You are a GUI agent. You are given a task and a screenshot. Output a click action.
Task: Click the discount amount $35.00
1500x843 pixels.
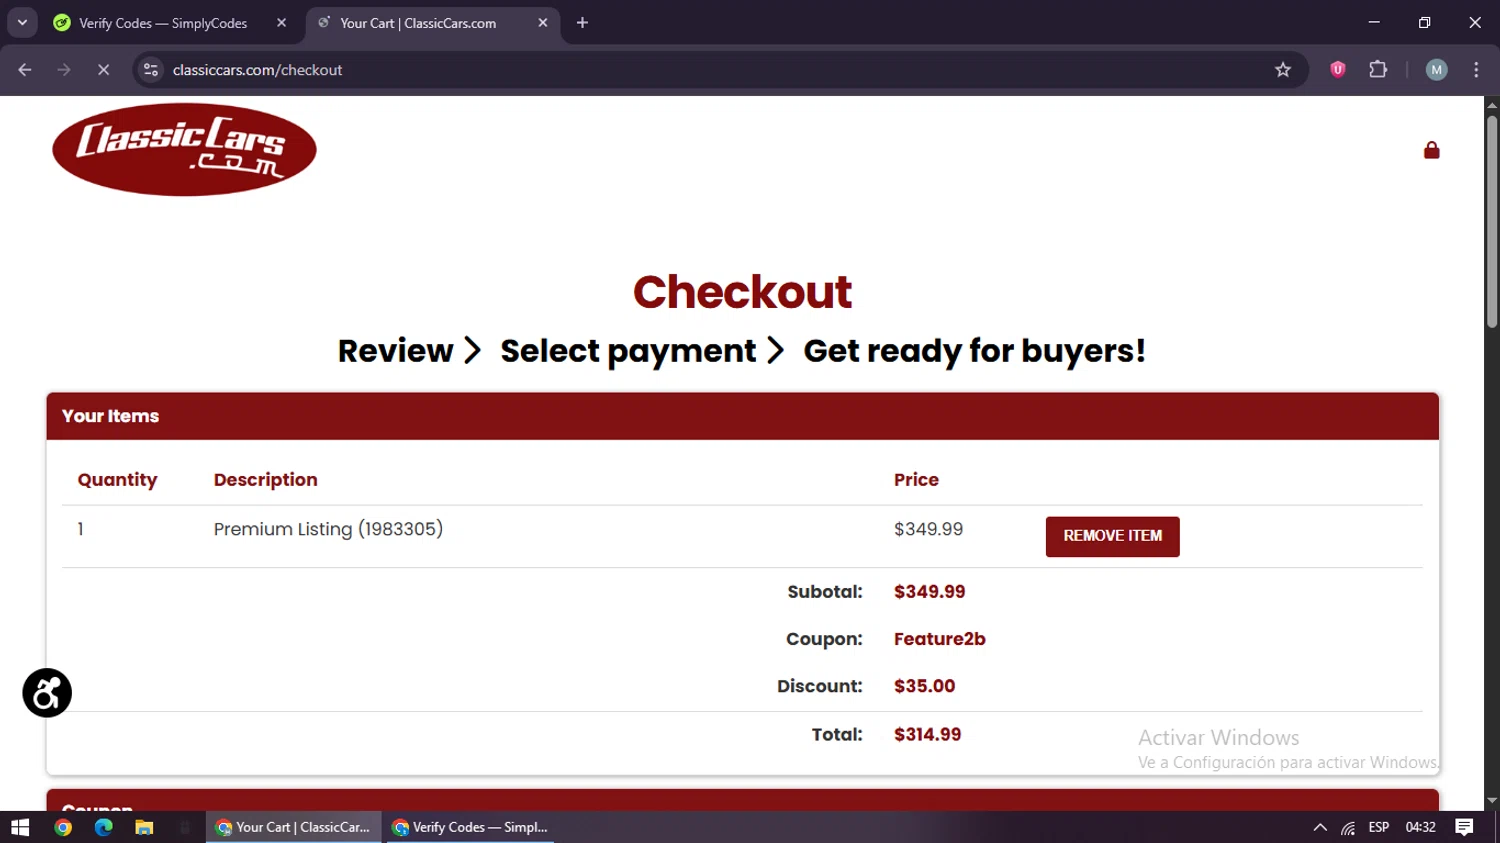pyautogui.click(x=924, y=686)
